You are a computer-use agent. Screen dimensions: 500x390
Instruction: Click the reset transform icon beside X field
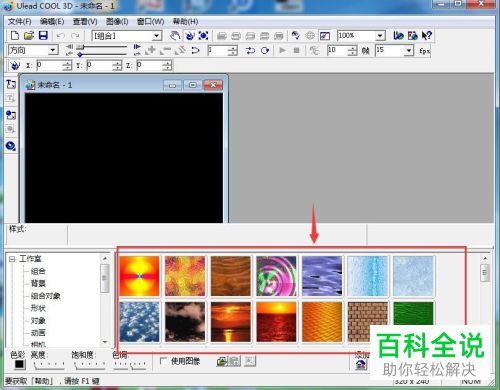[15, 65]
